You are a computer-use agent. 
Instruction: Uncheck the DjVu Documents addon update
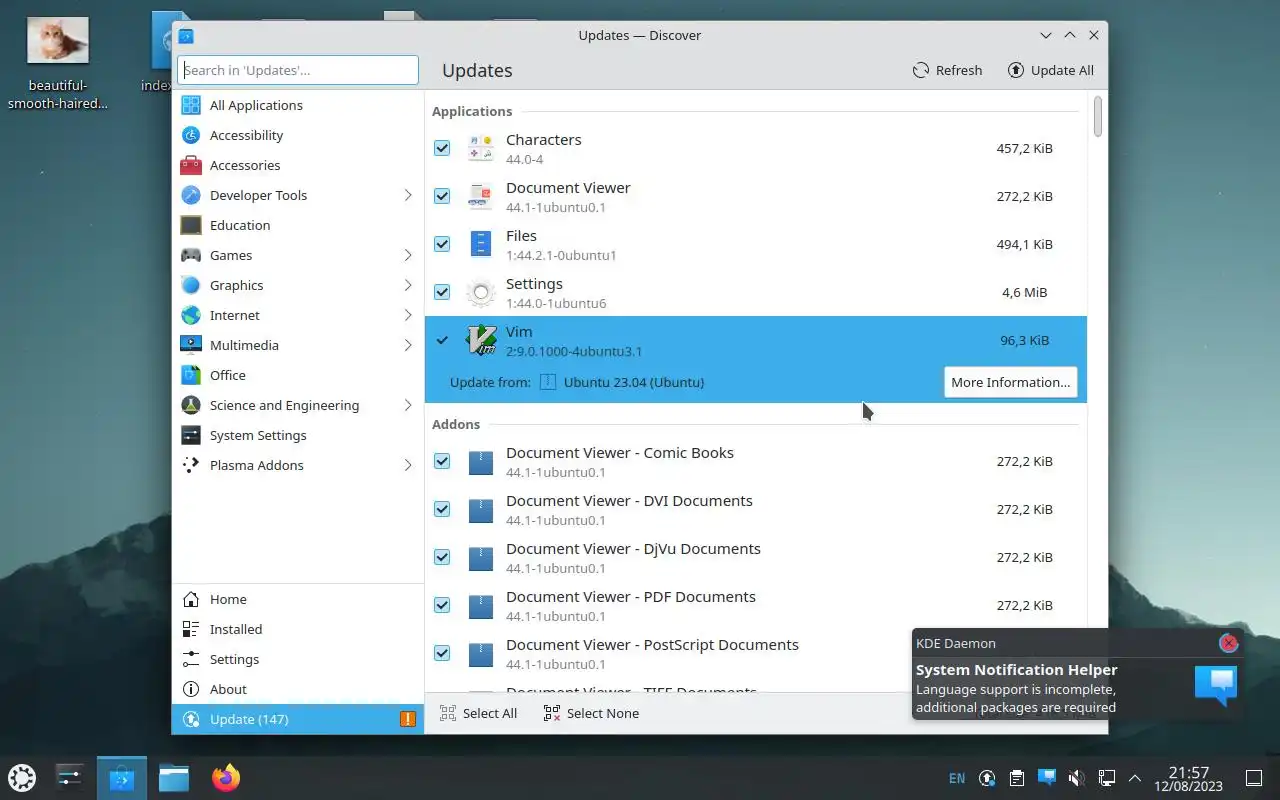(442, 557)
